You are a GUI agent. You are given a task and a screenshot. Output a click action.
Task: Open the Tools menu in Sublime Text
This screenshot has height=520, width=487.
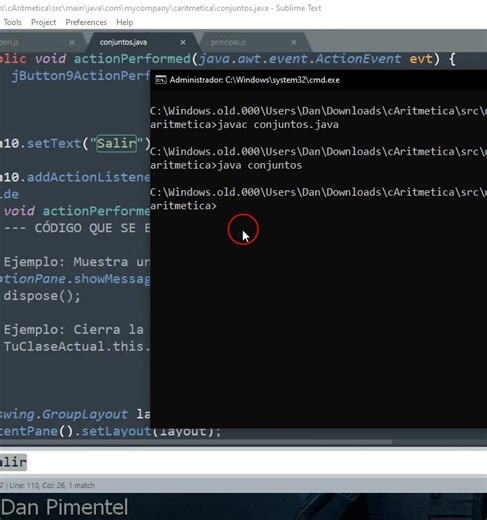tap(13, 22)
